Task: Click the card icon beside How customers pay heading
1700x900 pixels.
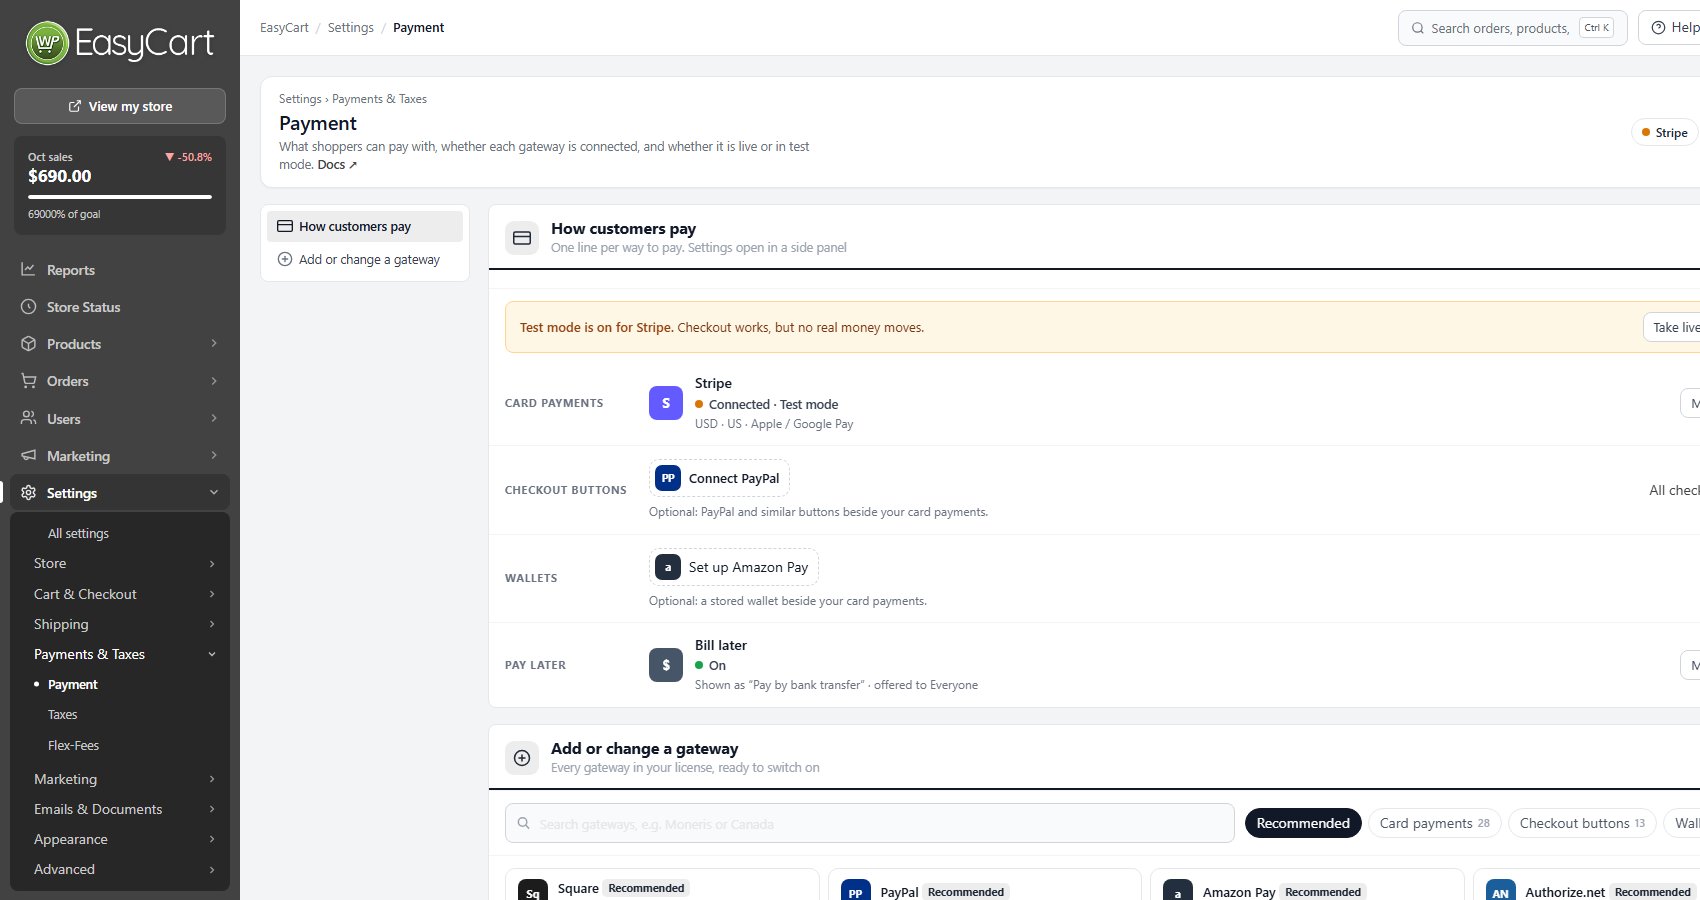Action: point(522,238)
